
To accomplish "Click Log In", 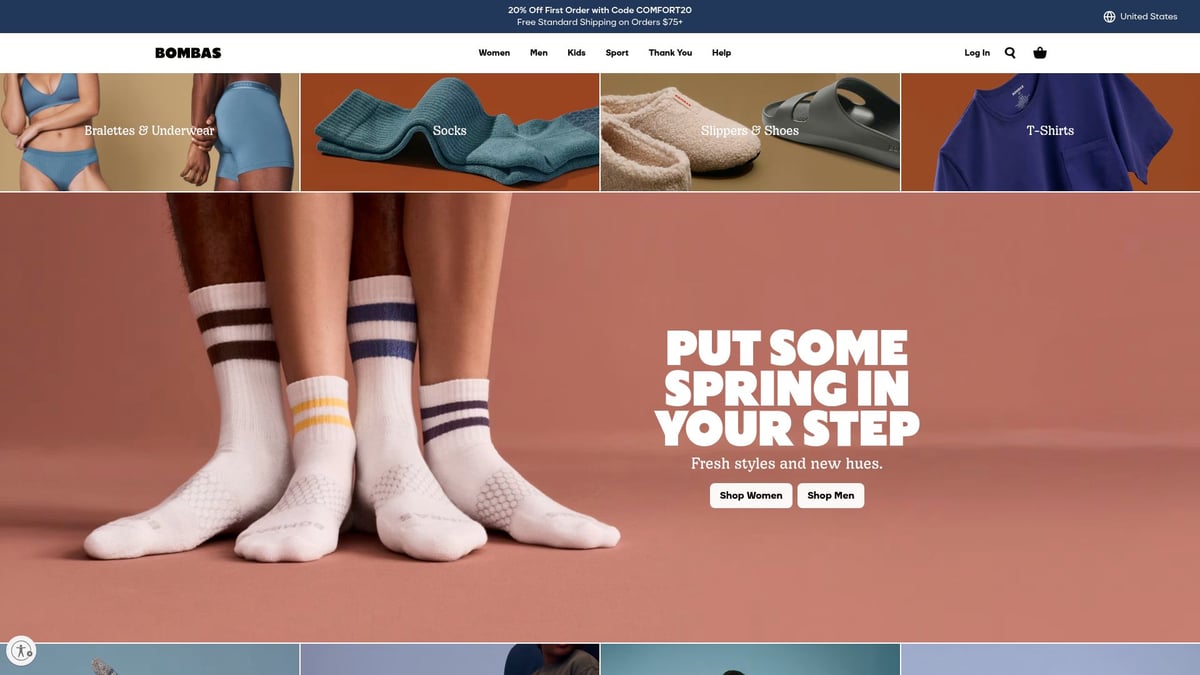I will 976,52.
